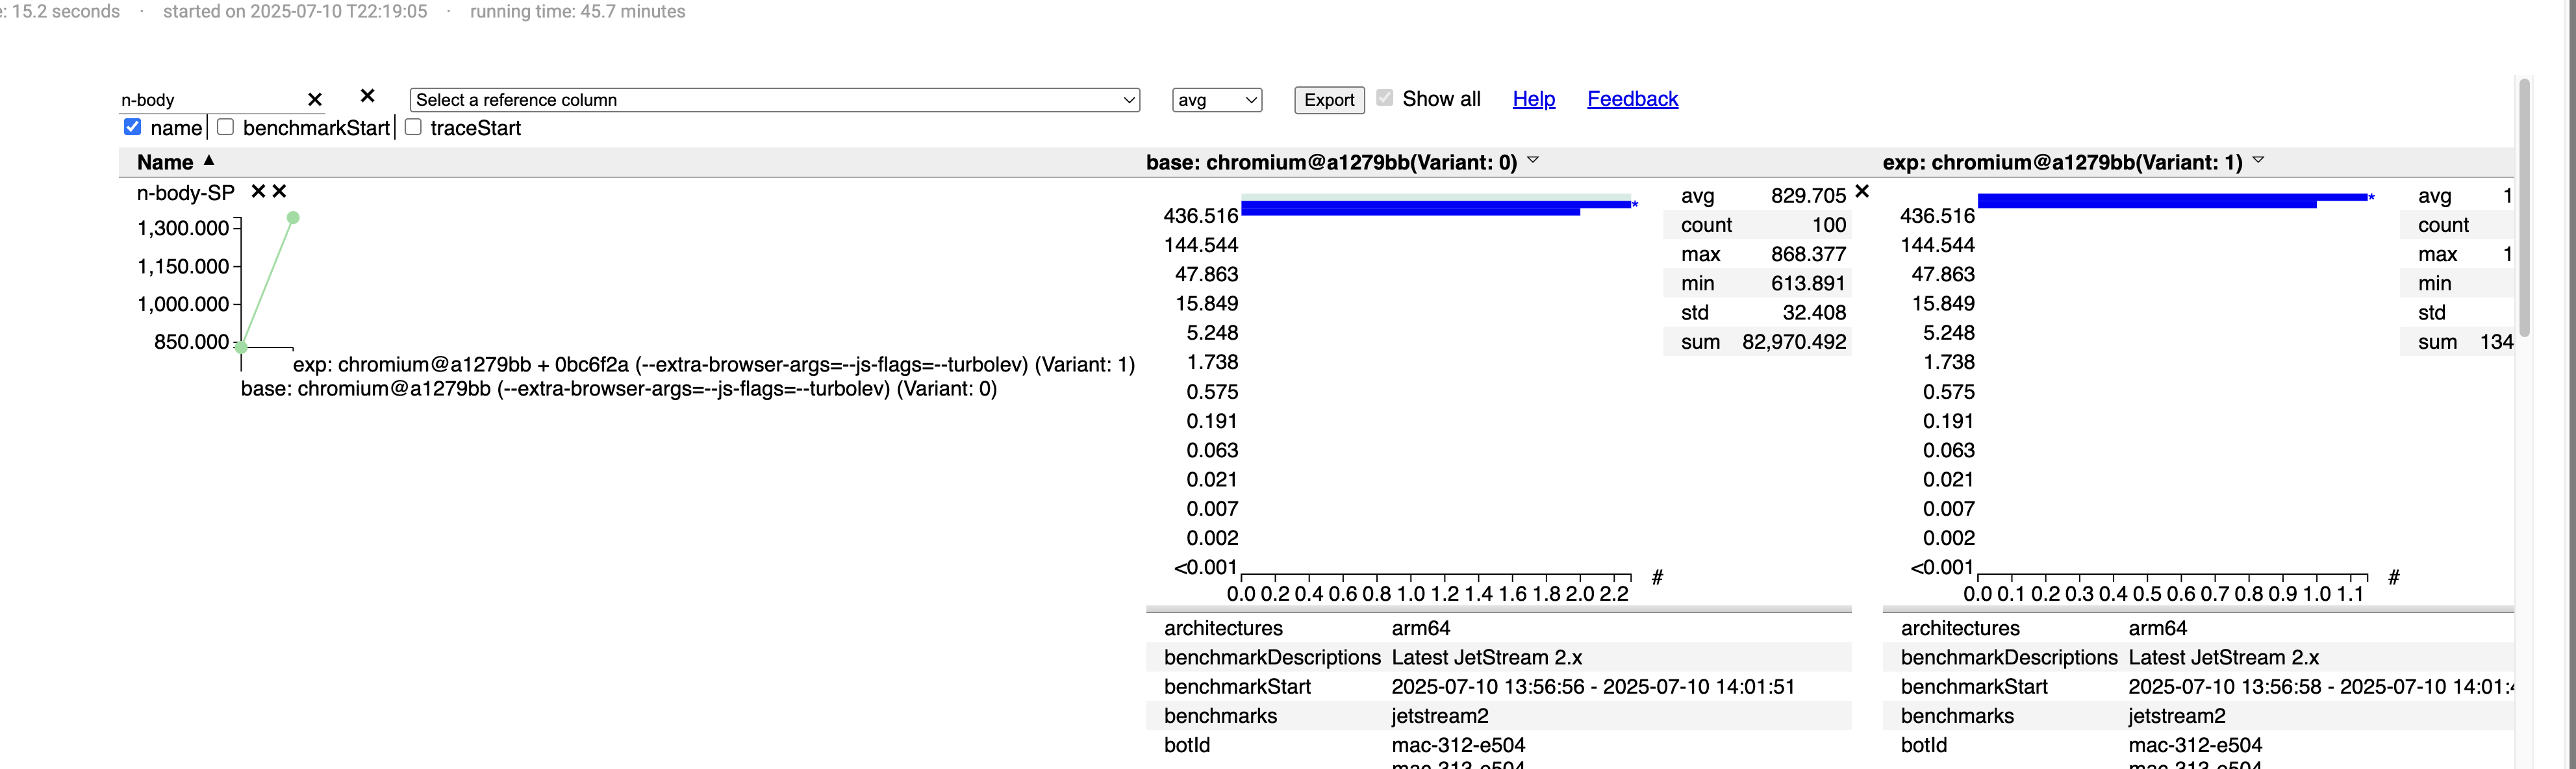Click Name column sort arrow

pos(209,160)
